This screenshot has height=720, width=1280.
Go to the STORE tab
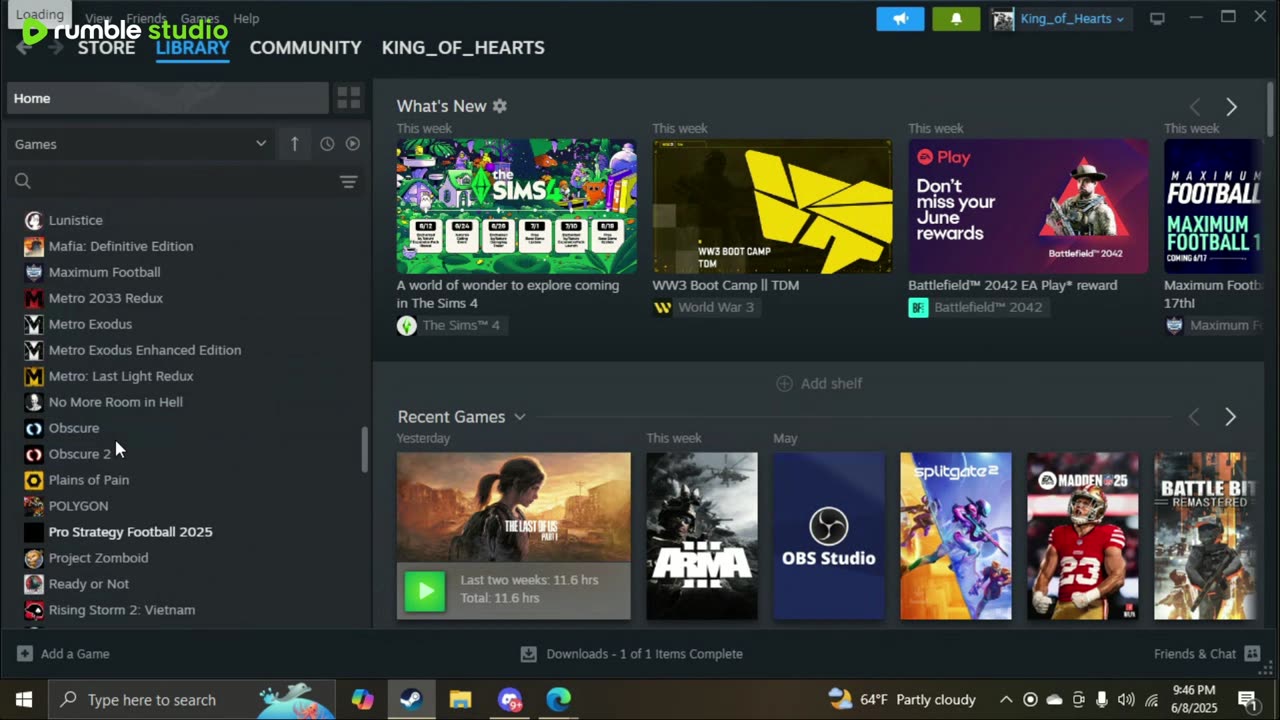(106, 48)
